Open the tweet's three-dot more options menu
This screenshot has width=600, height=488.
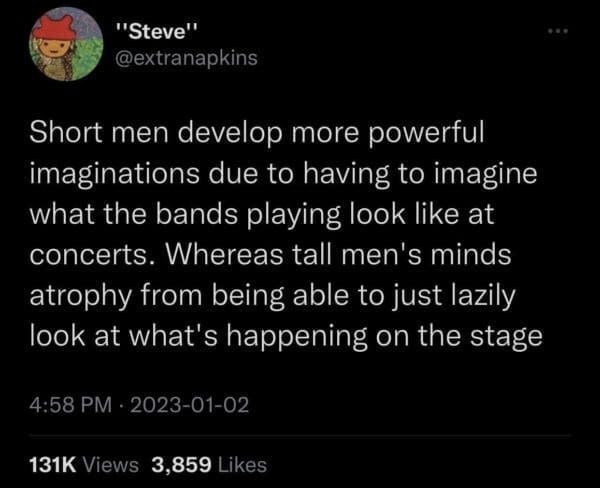point(558,31)
